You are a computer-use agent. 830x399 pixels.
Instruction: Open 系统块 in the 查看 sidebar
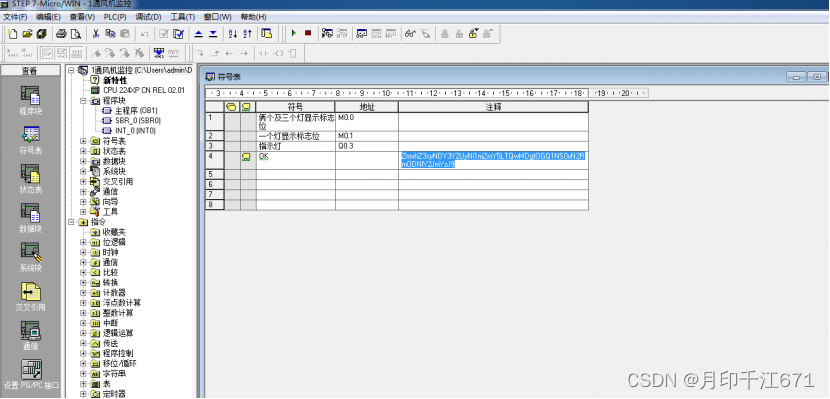(31, 258)
